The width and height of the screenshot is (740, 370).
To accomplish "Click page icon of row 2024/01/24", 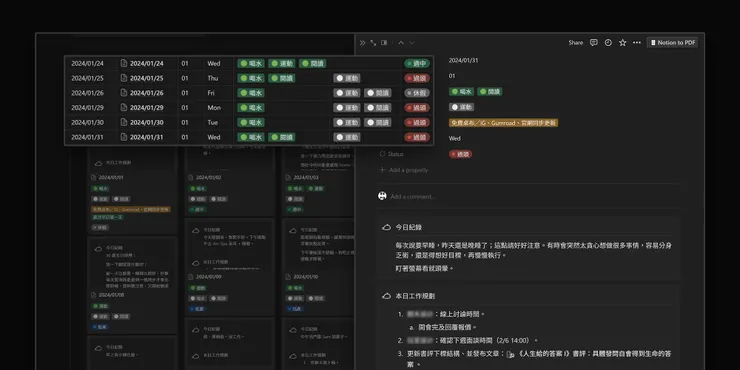I will point(124,63).
